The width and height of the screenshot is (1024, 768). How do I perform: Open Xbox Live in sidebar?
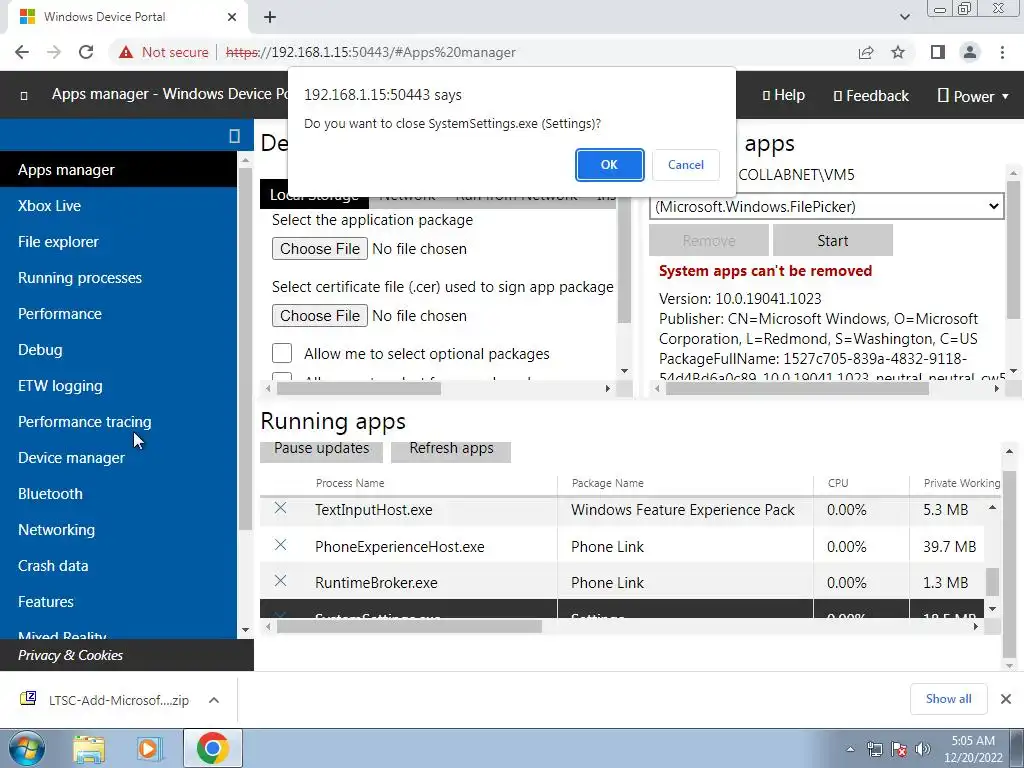[x=118, y=206]
